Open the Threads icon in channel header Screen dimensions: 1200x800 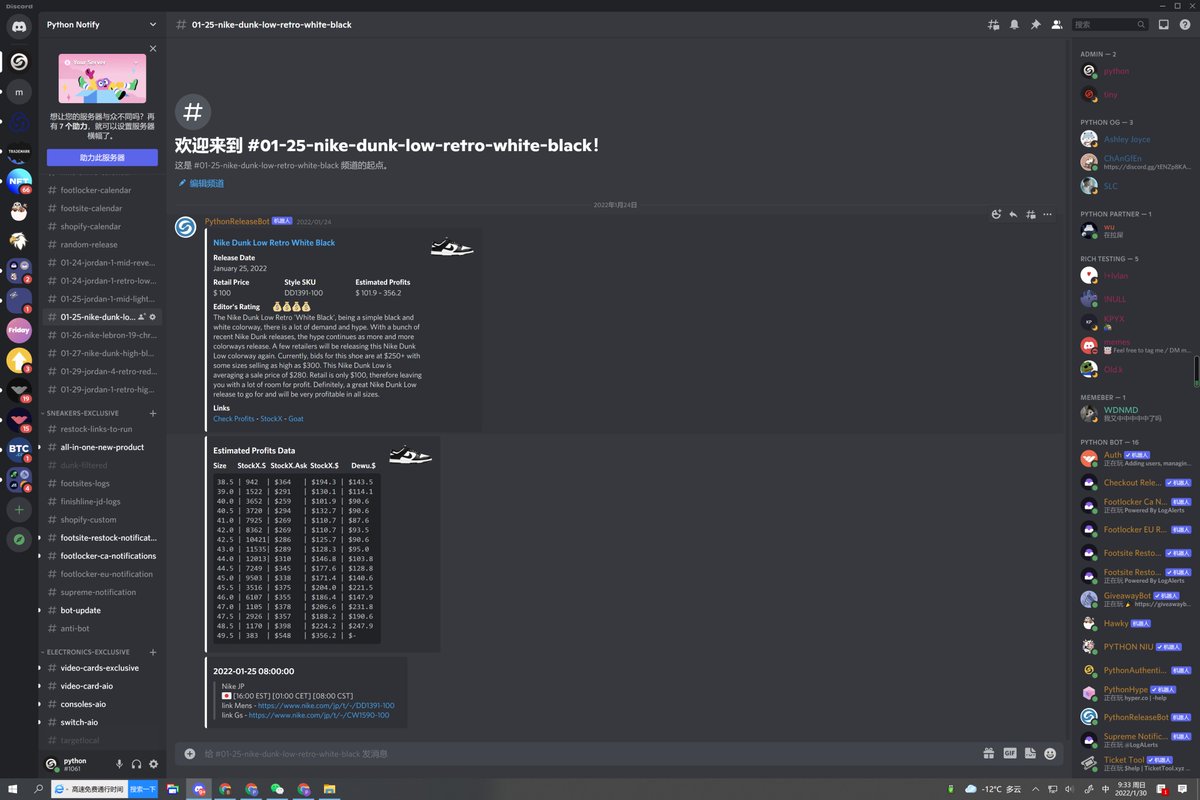pyautogui.click(x=993, y=24)
